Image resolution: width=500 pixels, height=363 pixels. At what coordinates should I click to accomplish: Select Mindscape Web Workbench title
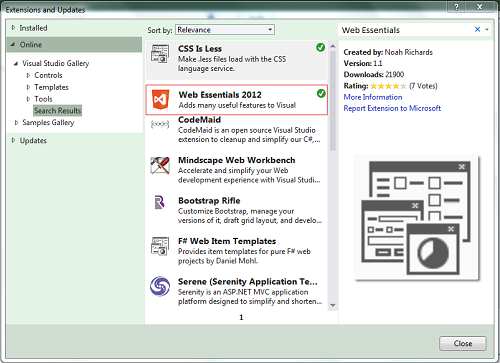click(236, 160)
